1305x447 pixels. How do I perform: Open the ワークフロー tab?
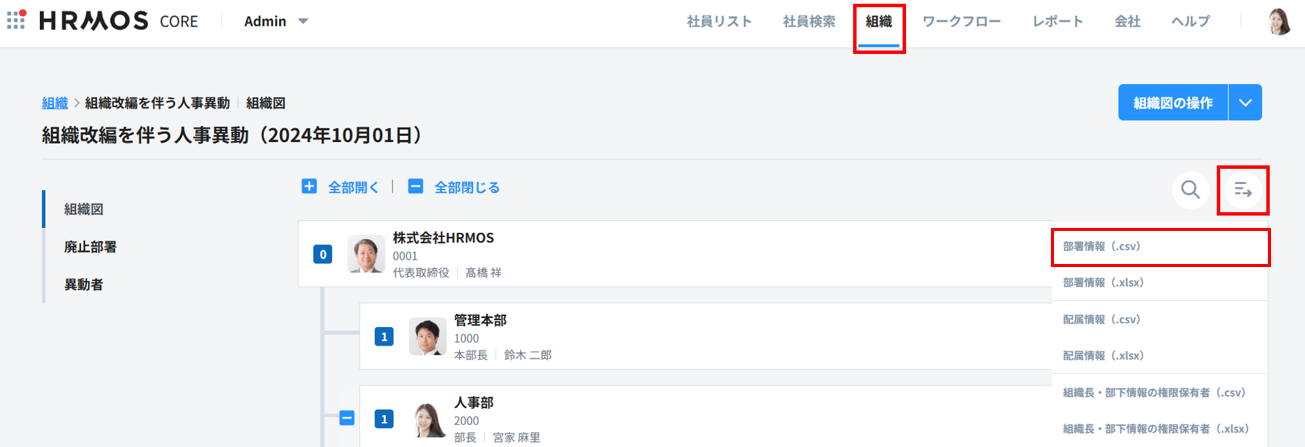click(961, 21)
